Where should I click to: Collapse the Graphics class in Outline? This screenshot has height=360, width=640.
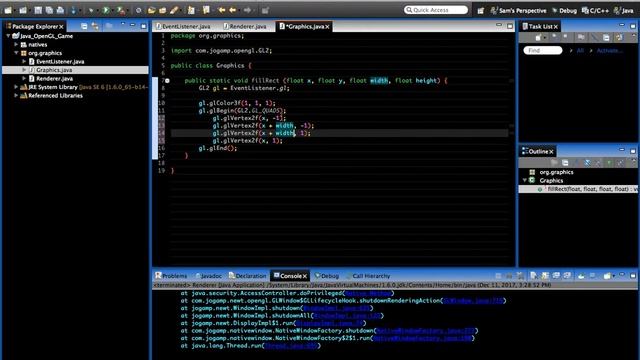(x=525, y=180)
